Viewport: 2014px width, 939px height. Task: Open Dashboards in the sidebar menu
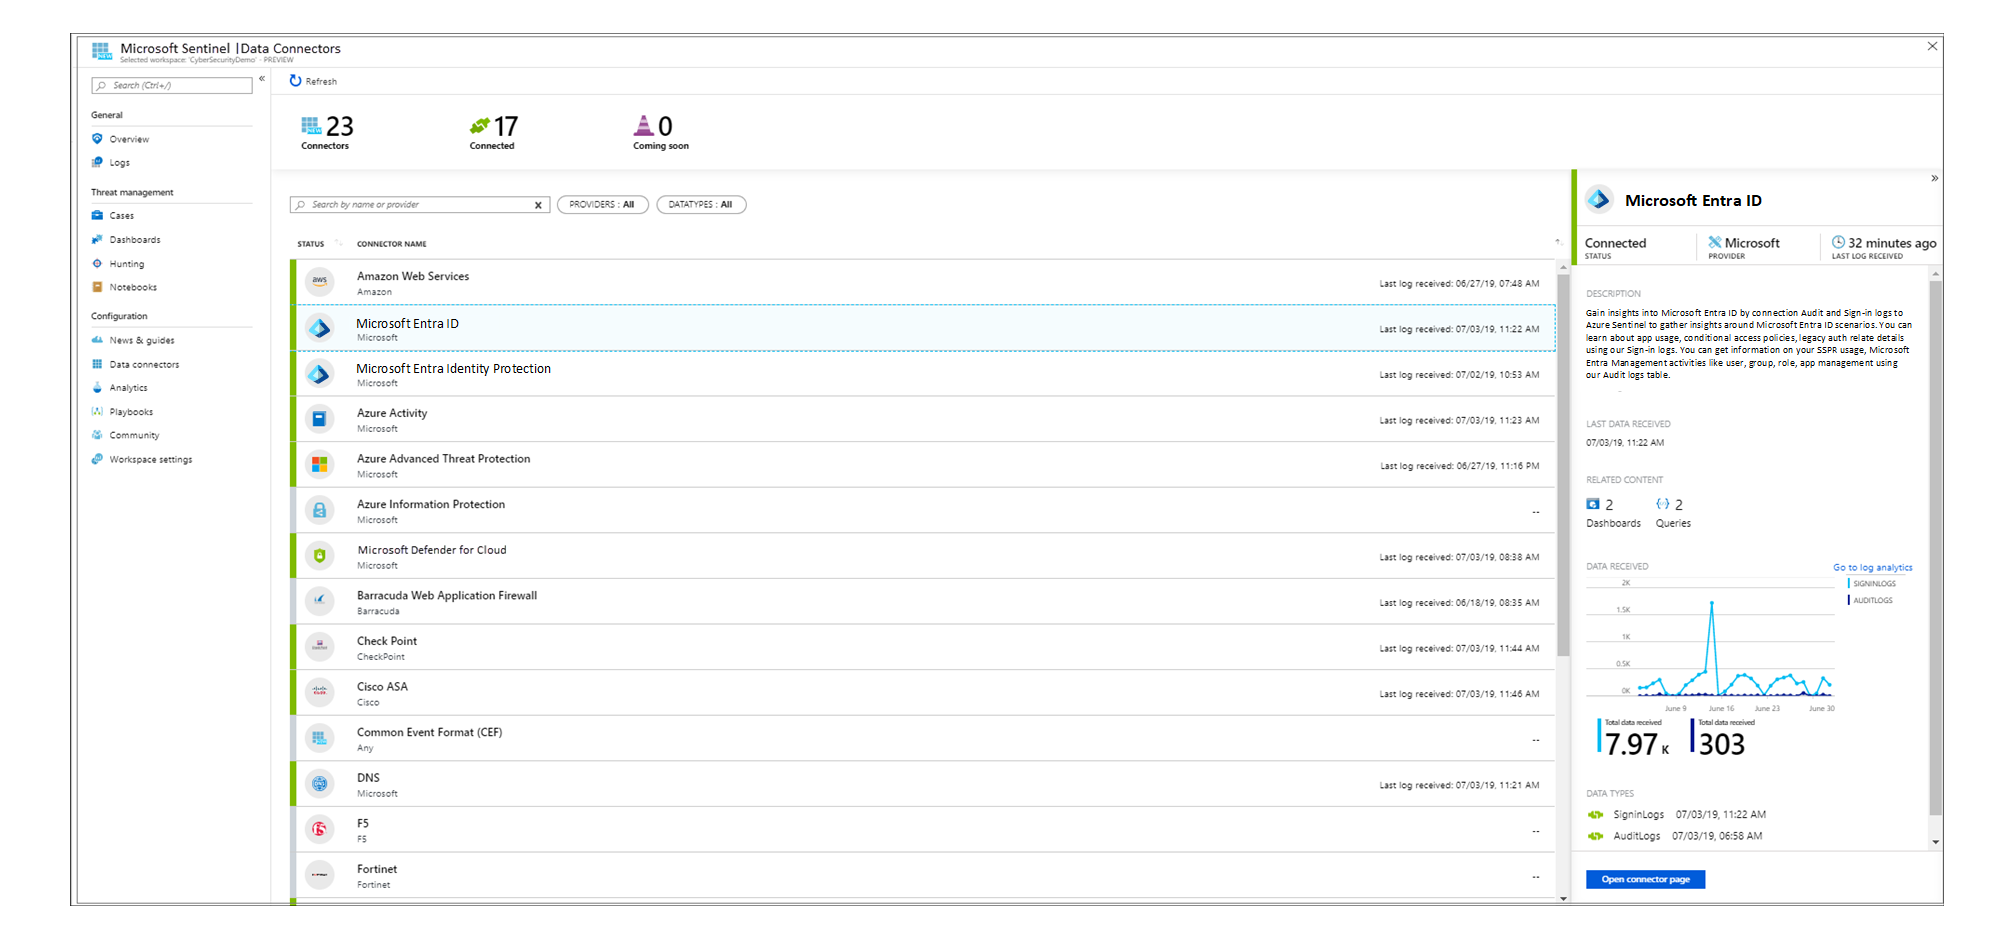tap(135, 240)
